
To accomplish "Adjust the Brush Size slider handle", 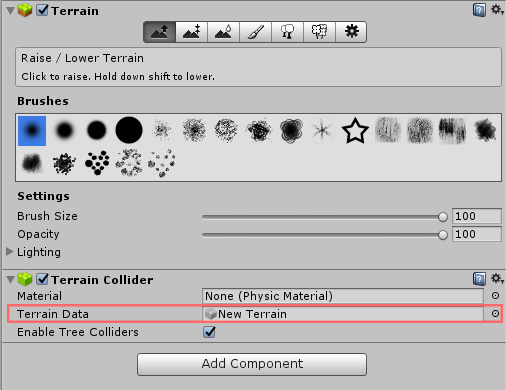I will (x=443, y=217).
